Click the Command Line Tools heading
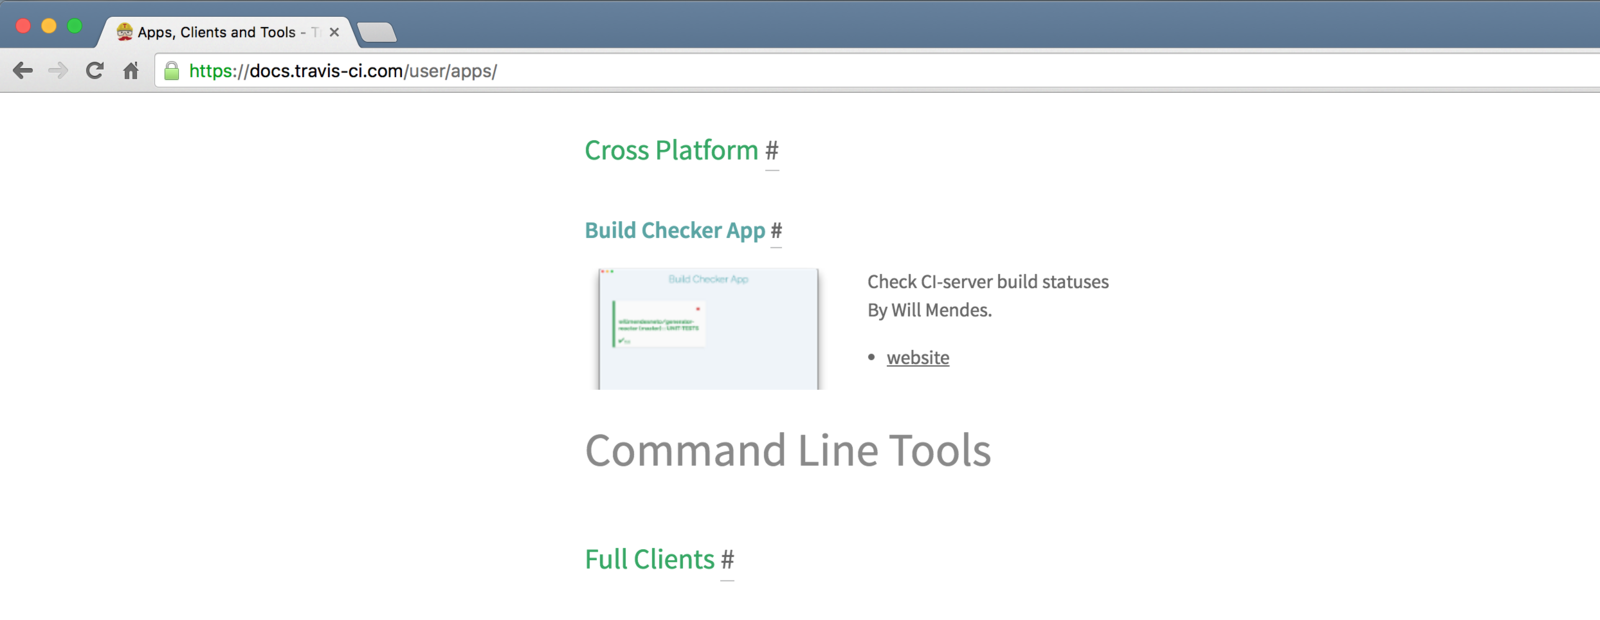 click(x=788, y=450)
